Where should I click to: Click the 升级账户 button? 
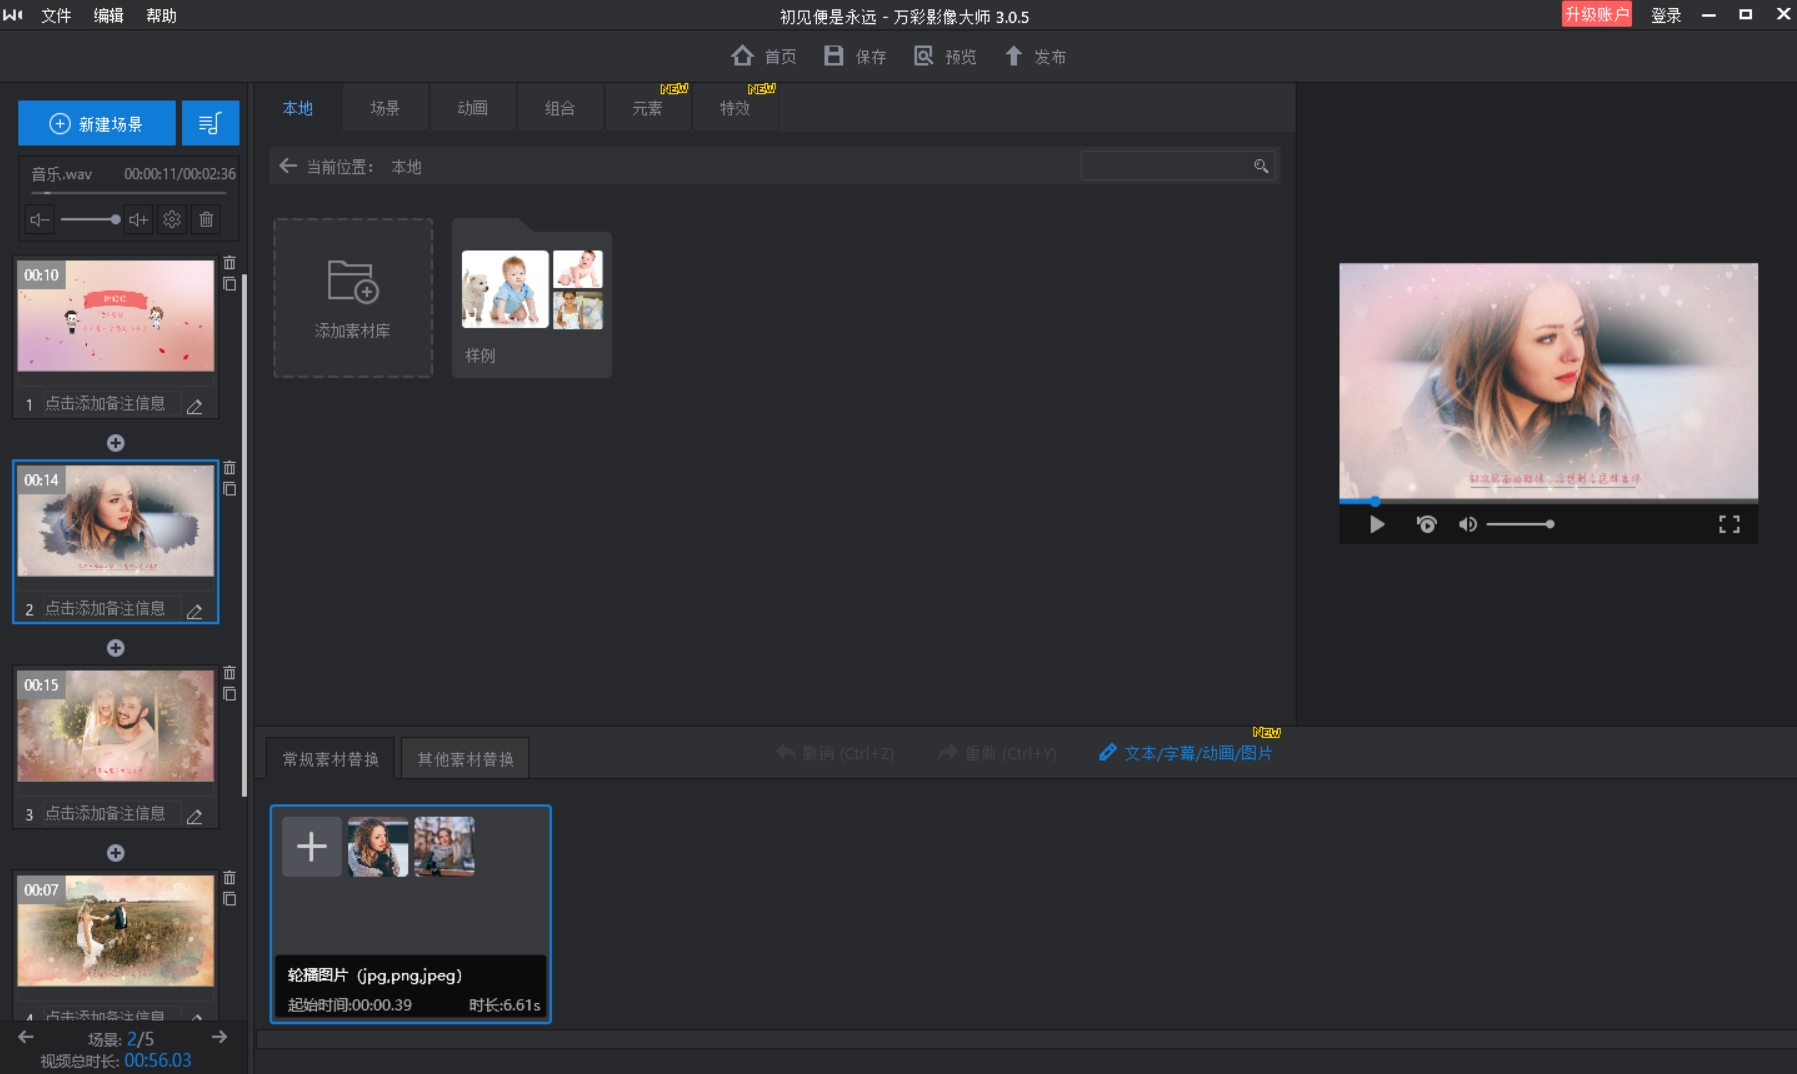click(1596, 14)
